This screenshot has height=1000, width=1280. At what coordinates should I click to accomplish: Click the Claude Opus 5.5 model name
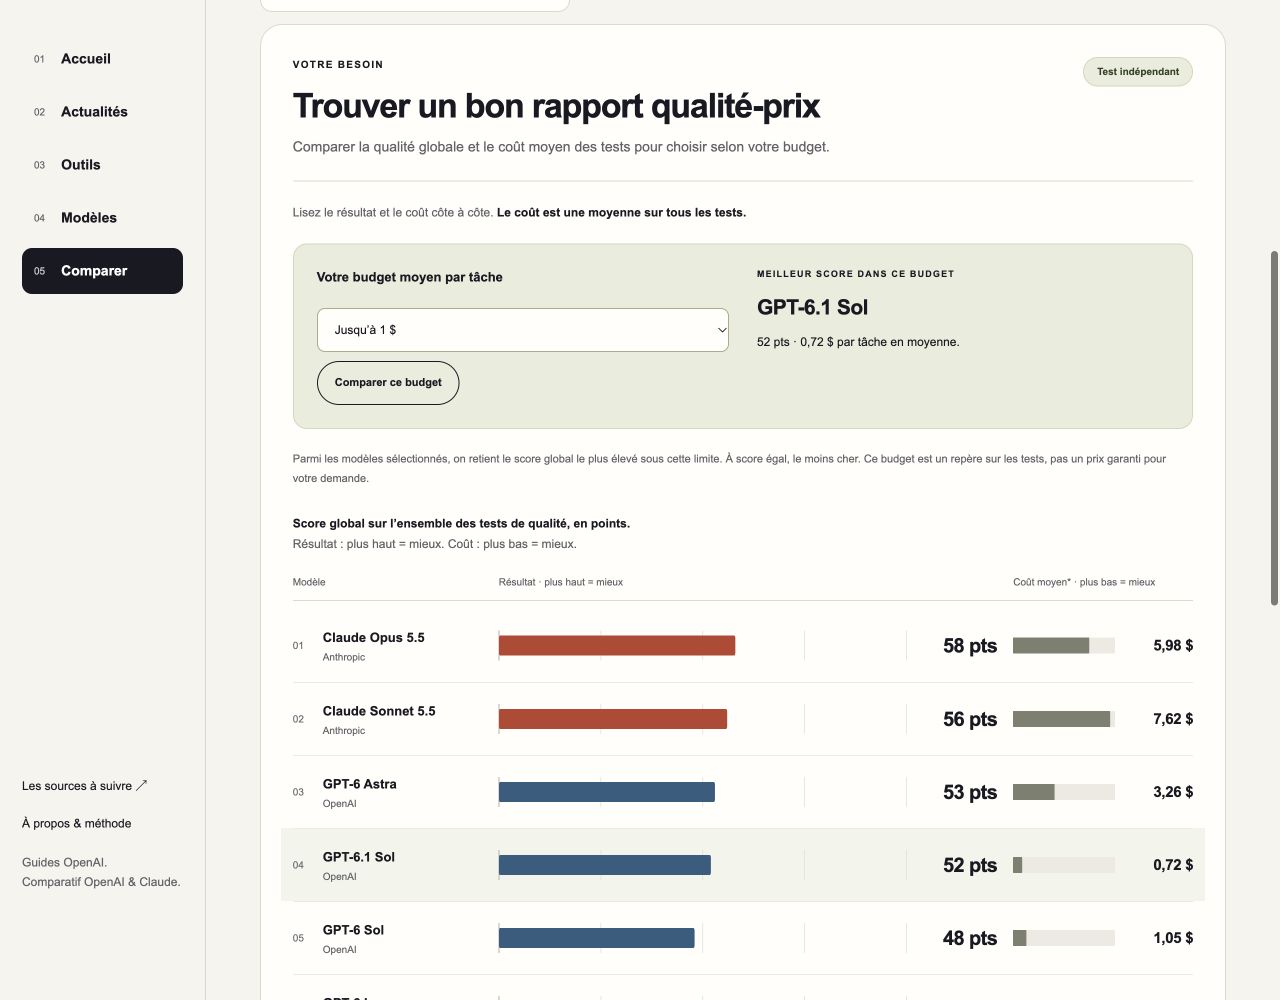(374, 638)
